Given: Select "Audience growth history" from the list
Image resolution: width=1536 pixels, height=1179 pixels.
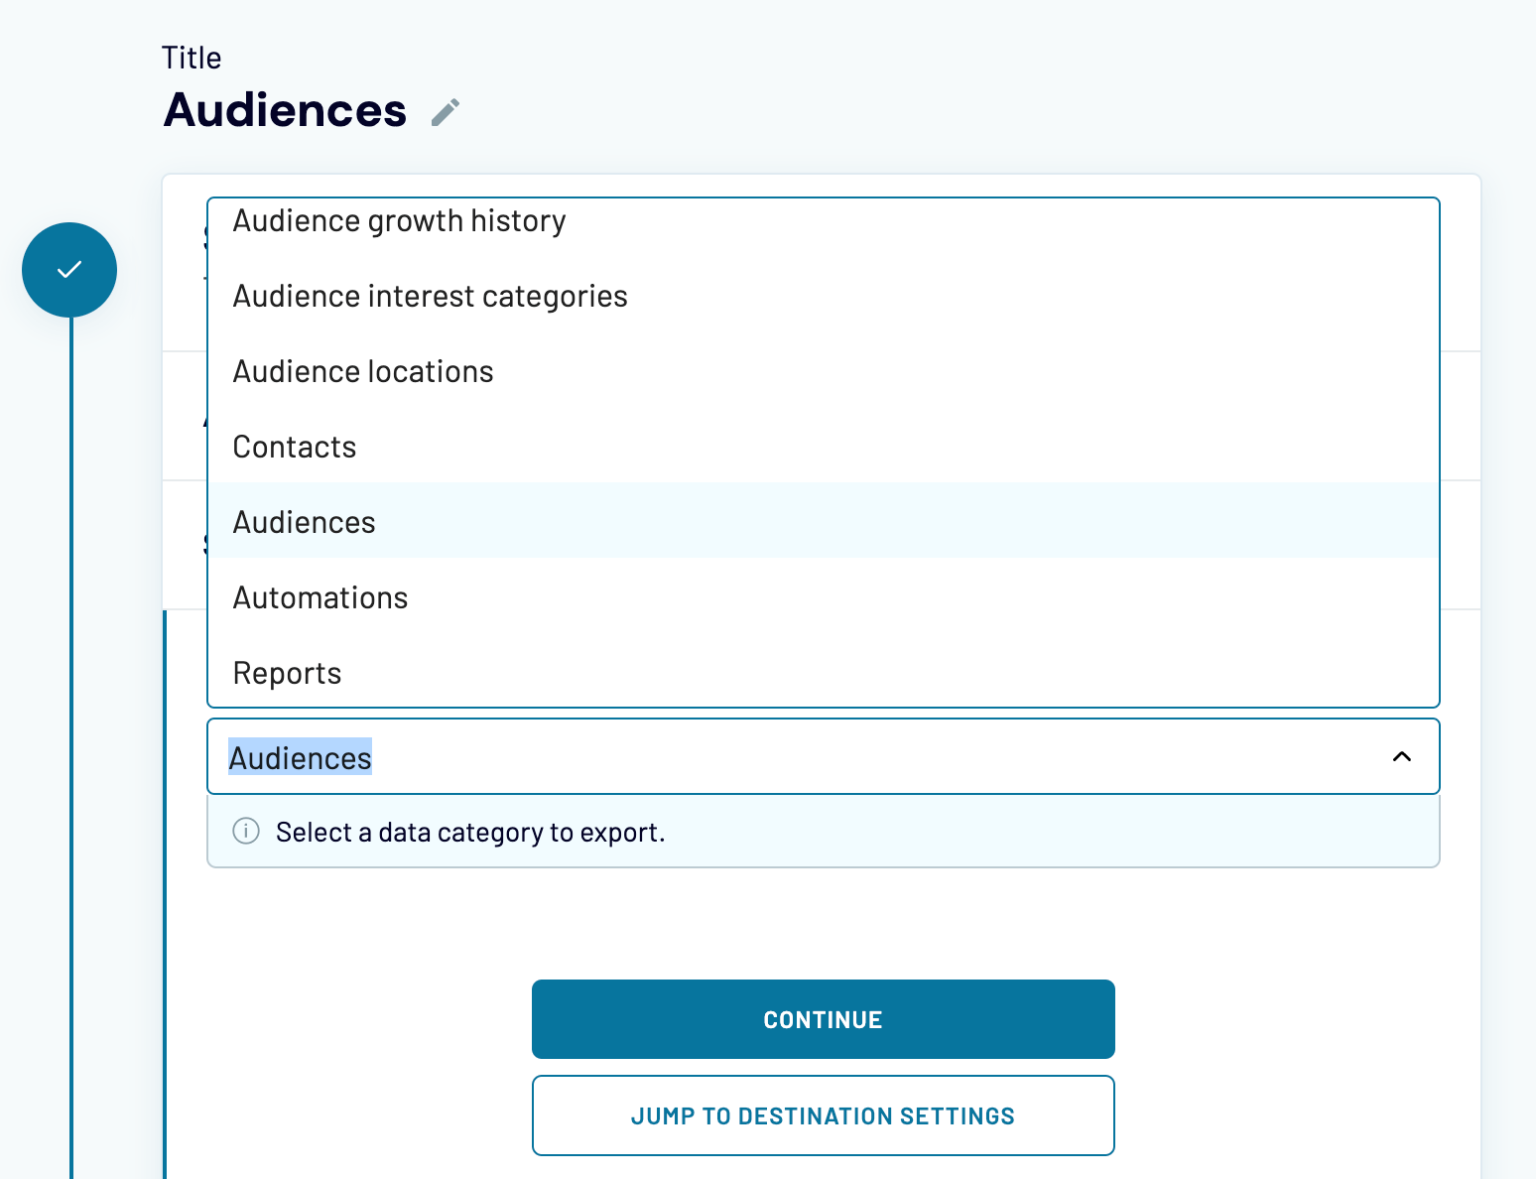Looking at the screenshot, I should [x=399, y=221].
